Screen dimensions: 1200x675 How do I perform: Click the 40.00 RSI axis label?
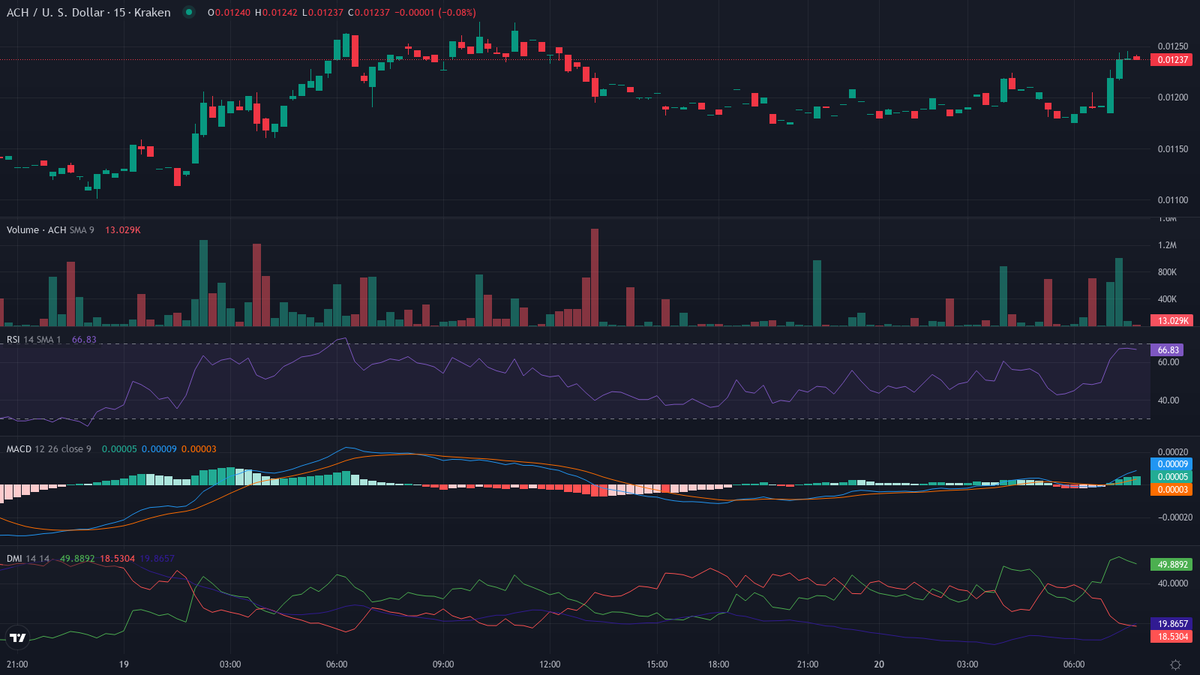[x=1168, y=401]
